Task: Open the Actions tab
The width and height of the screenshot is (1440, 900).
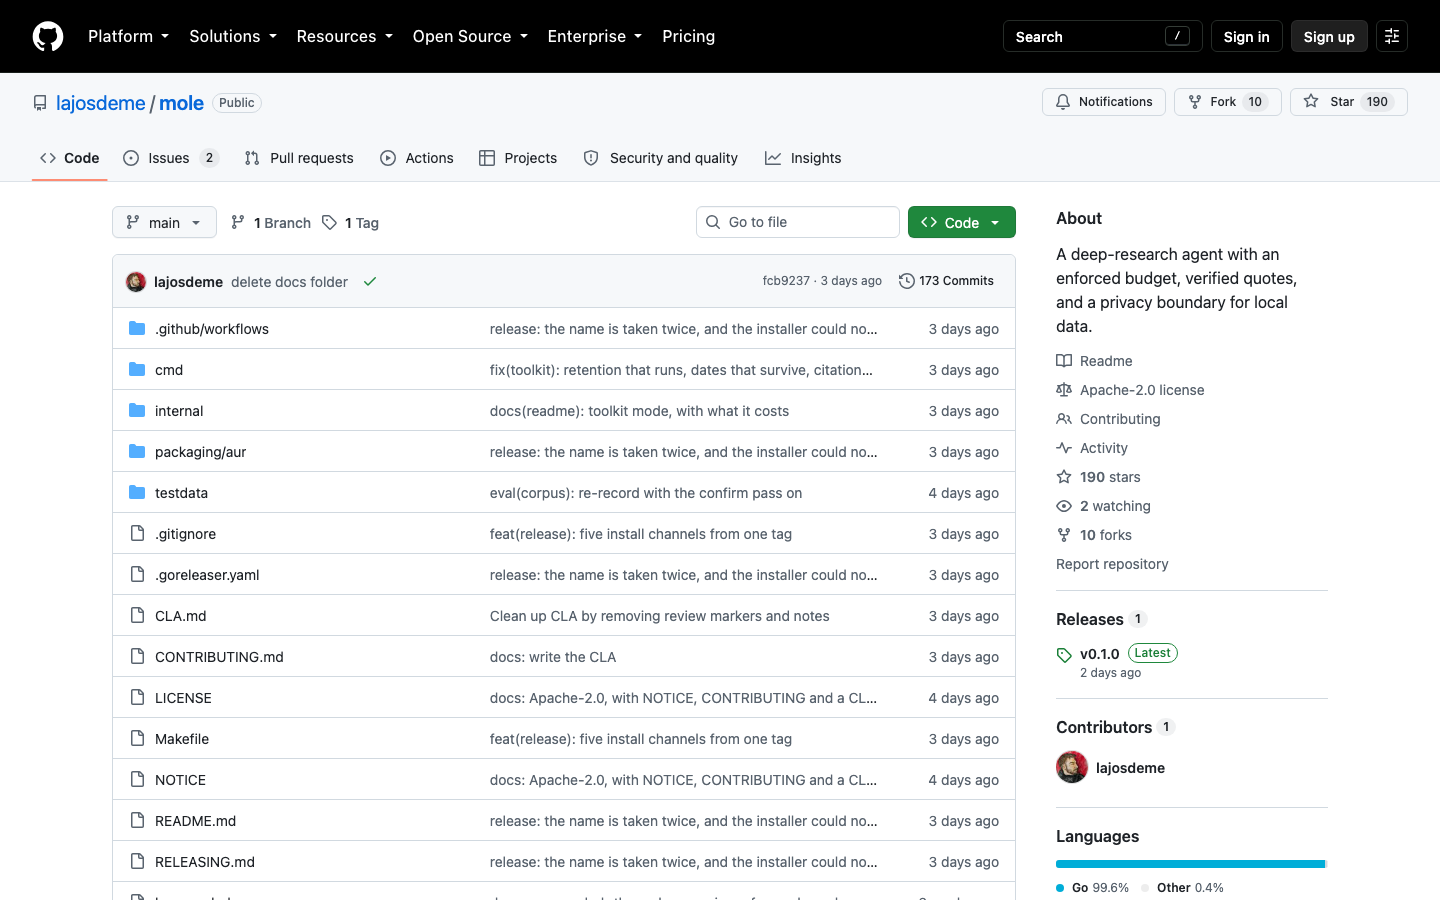Action: (417, 158)
